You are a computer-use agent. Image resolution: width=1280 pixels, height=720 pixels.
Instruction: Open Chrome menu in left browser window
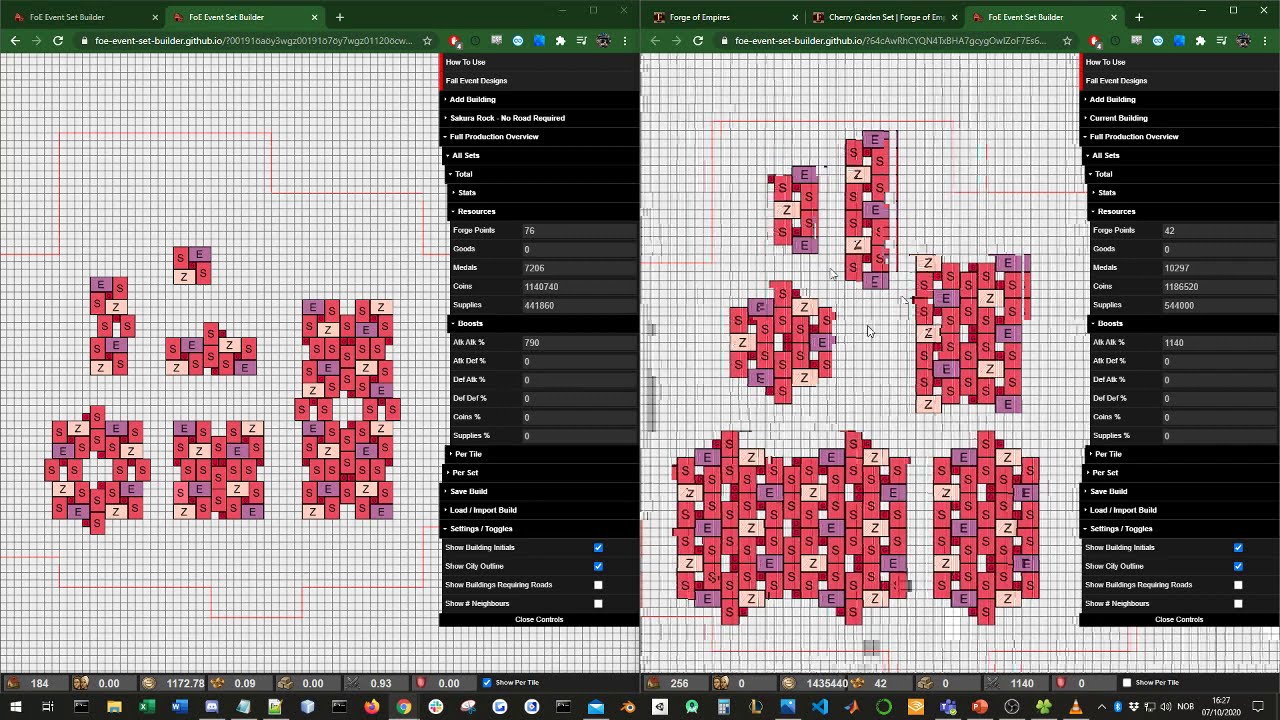tap(625, 41)
